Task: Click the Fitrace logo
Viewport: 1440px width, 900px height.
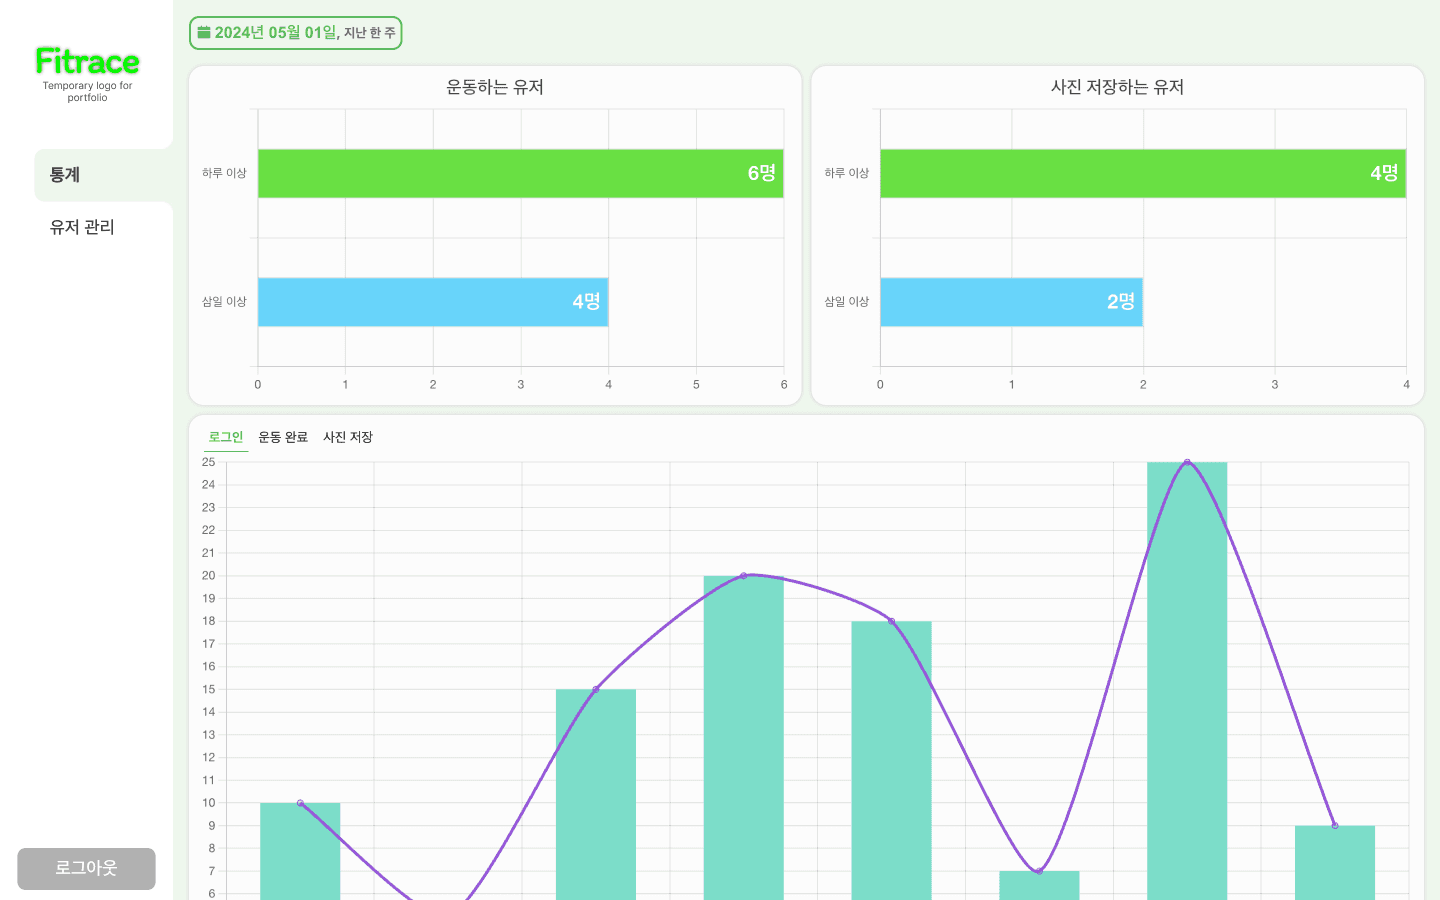Action: 87,62
